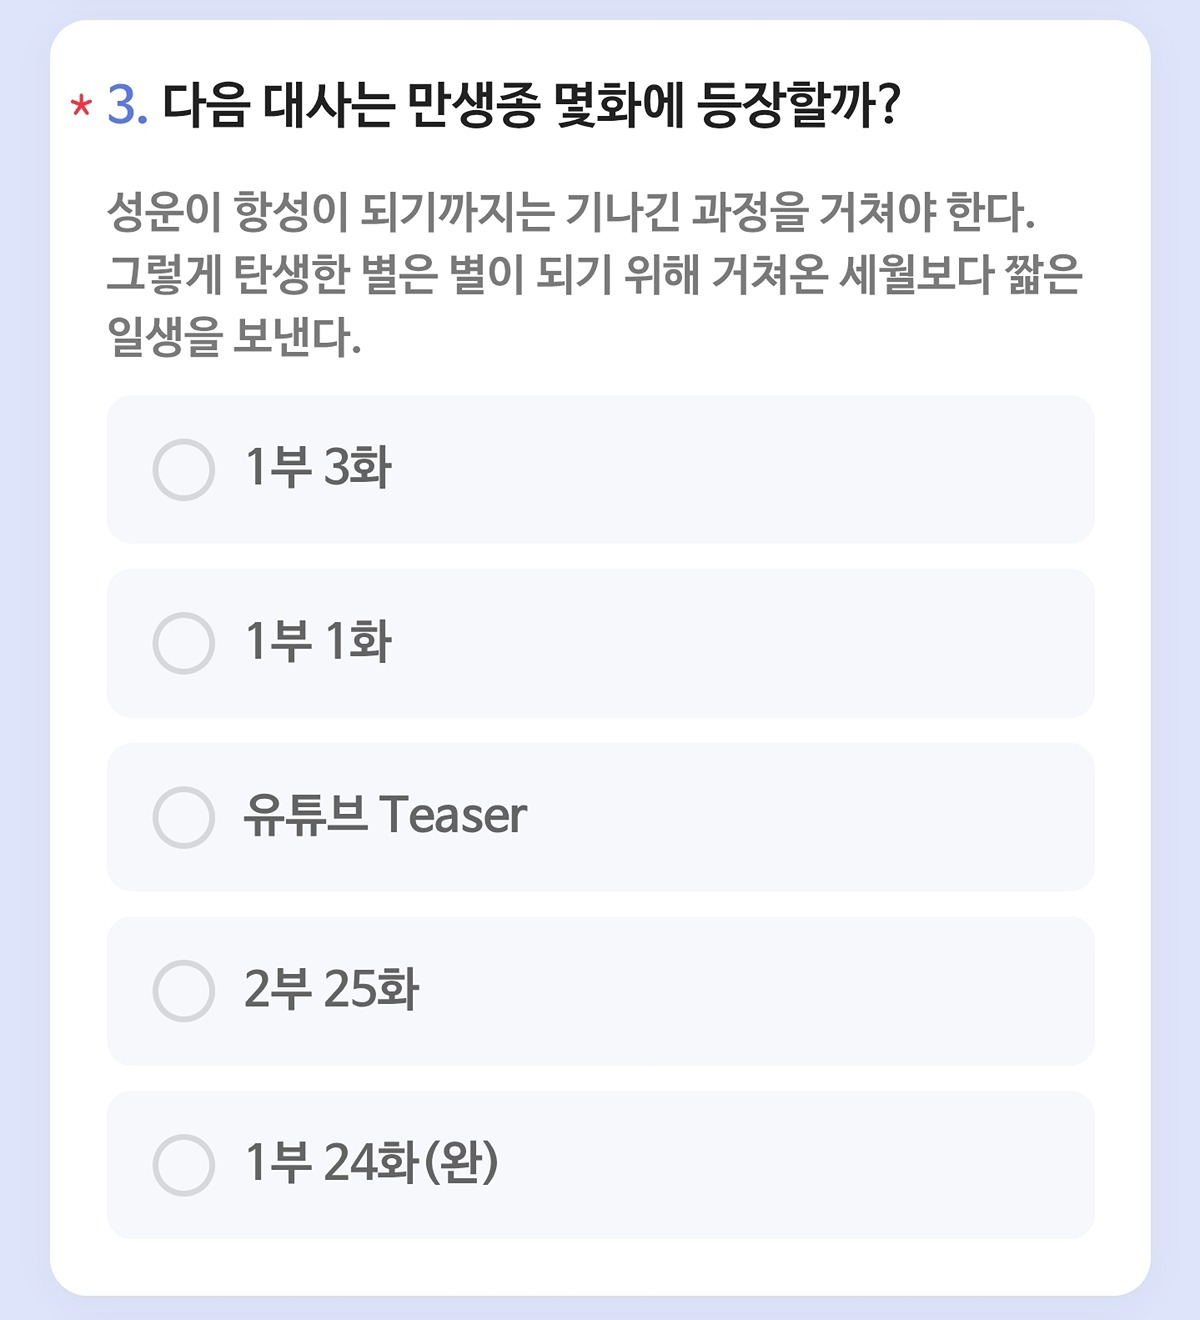
Task: Click the question title about 만생종 몇화
Action: coord(531,104)
